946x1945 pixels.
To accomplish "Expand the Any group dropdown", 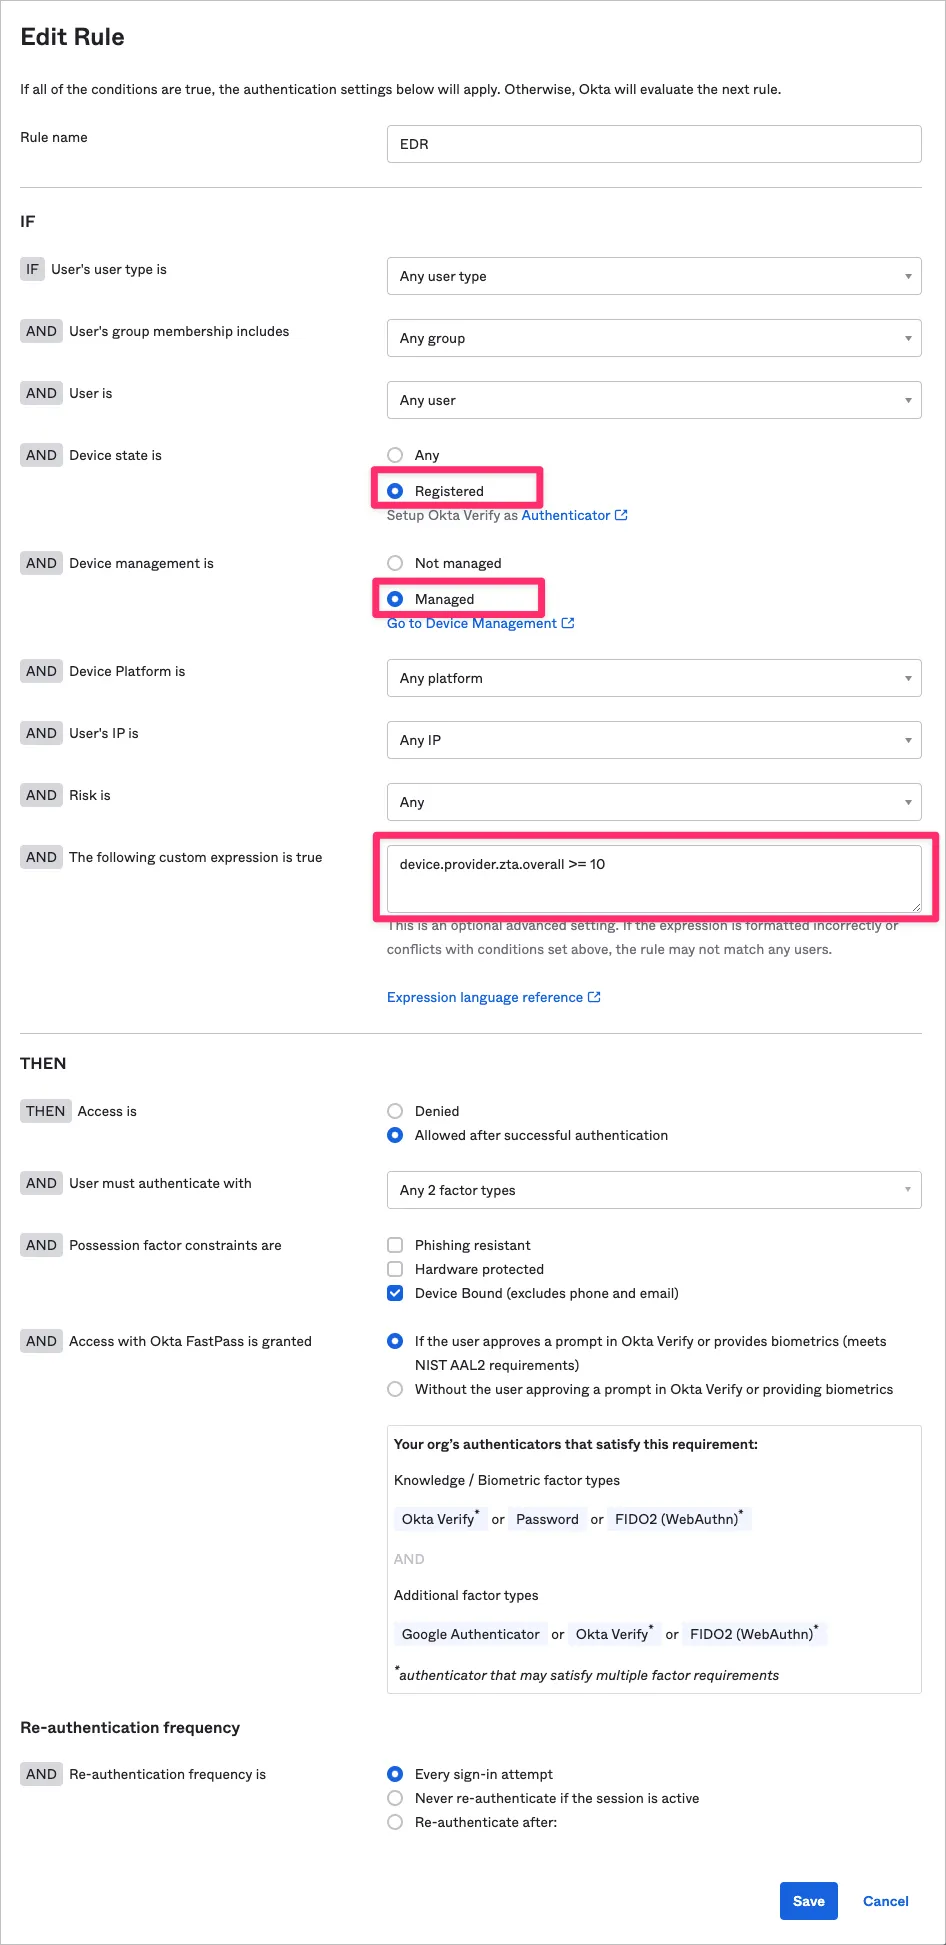I will 653,338.
